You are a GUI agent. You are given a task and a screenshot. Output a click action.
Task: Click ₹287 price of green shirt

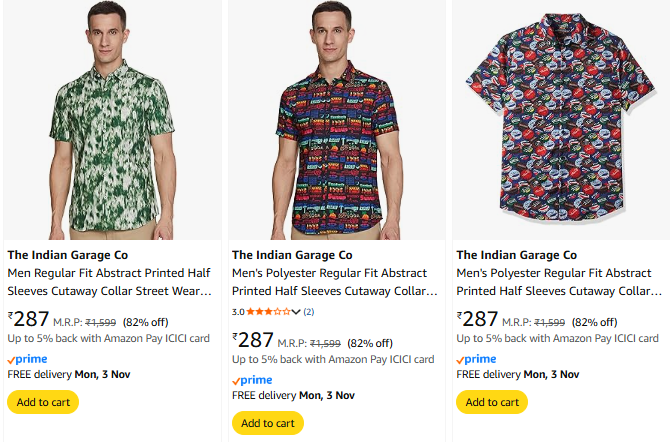pos(29,320)
